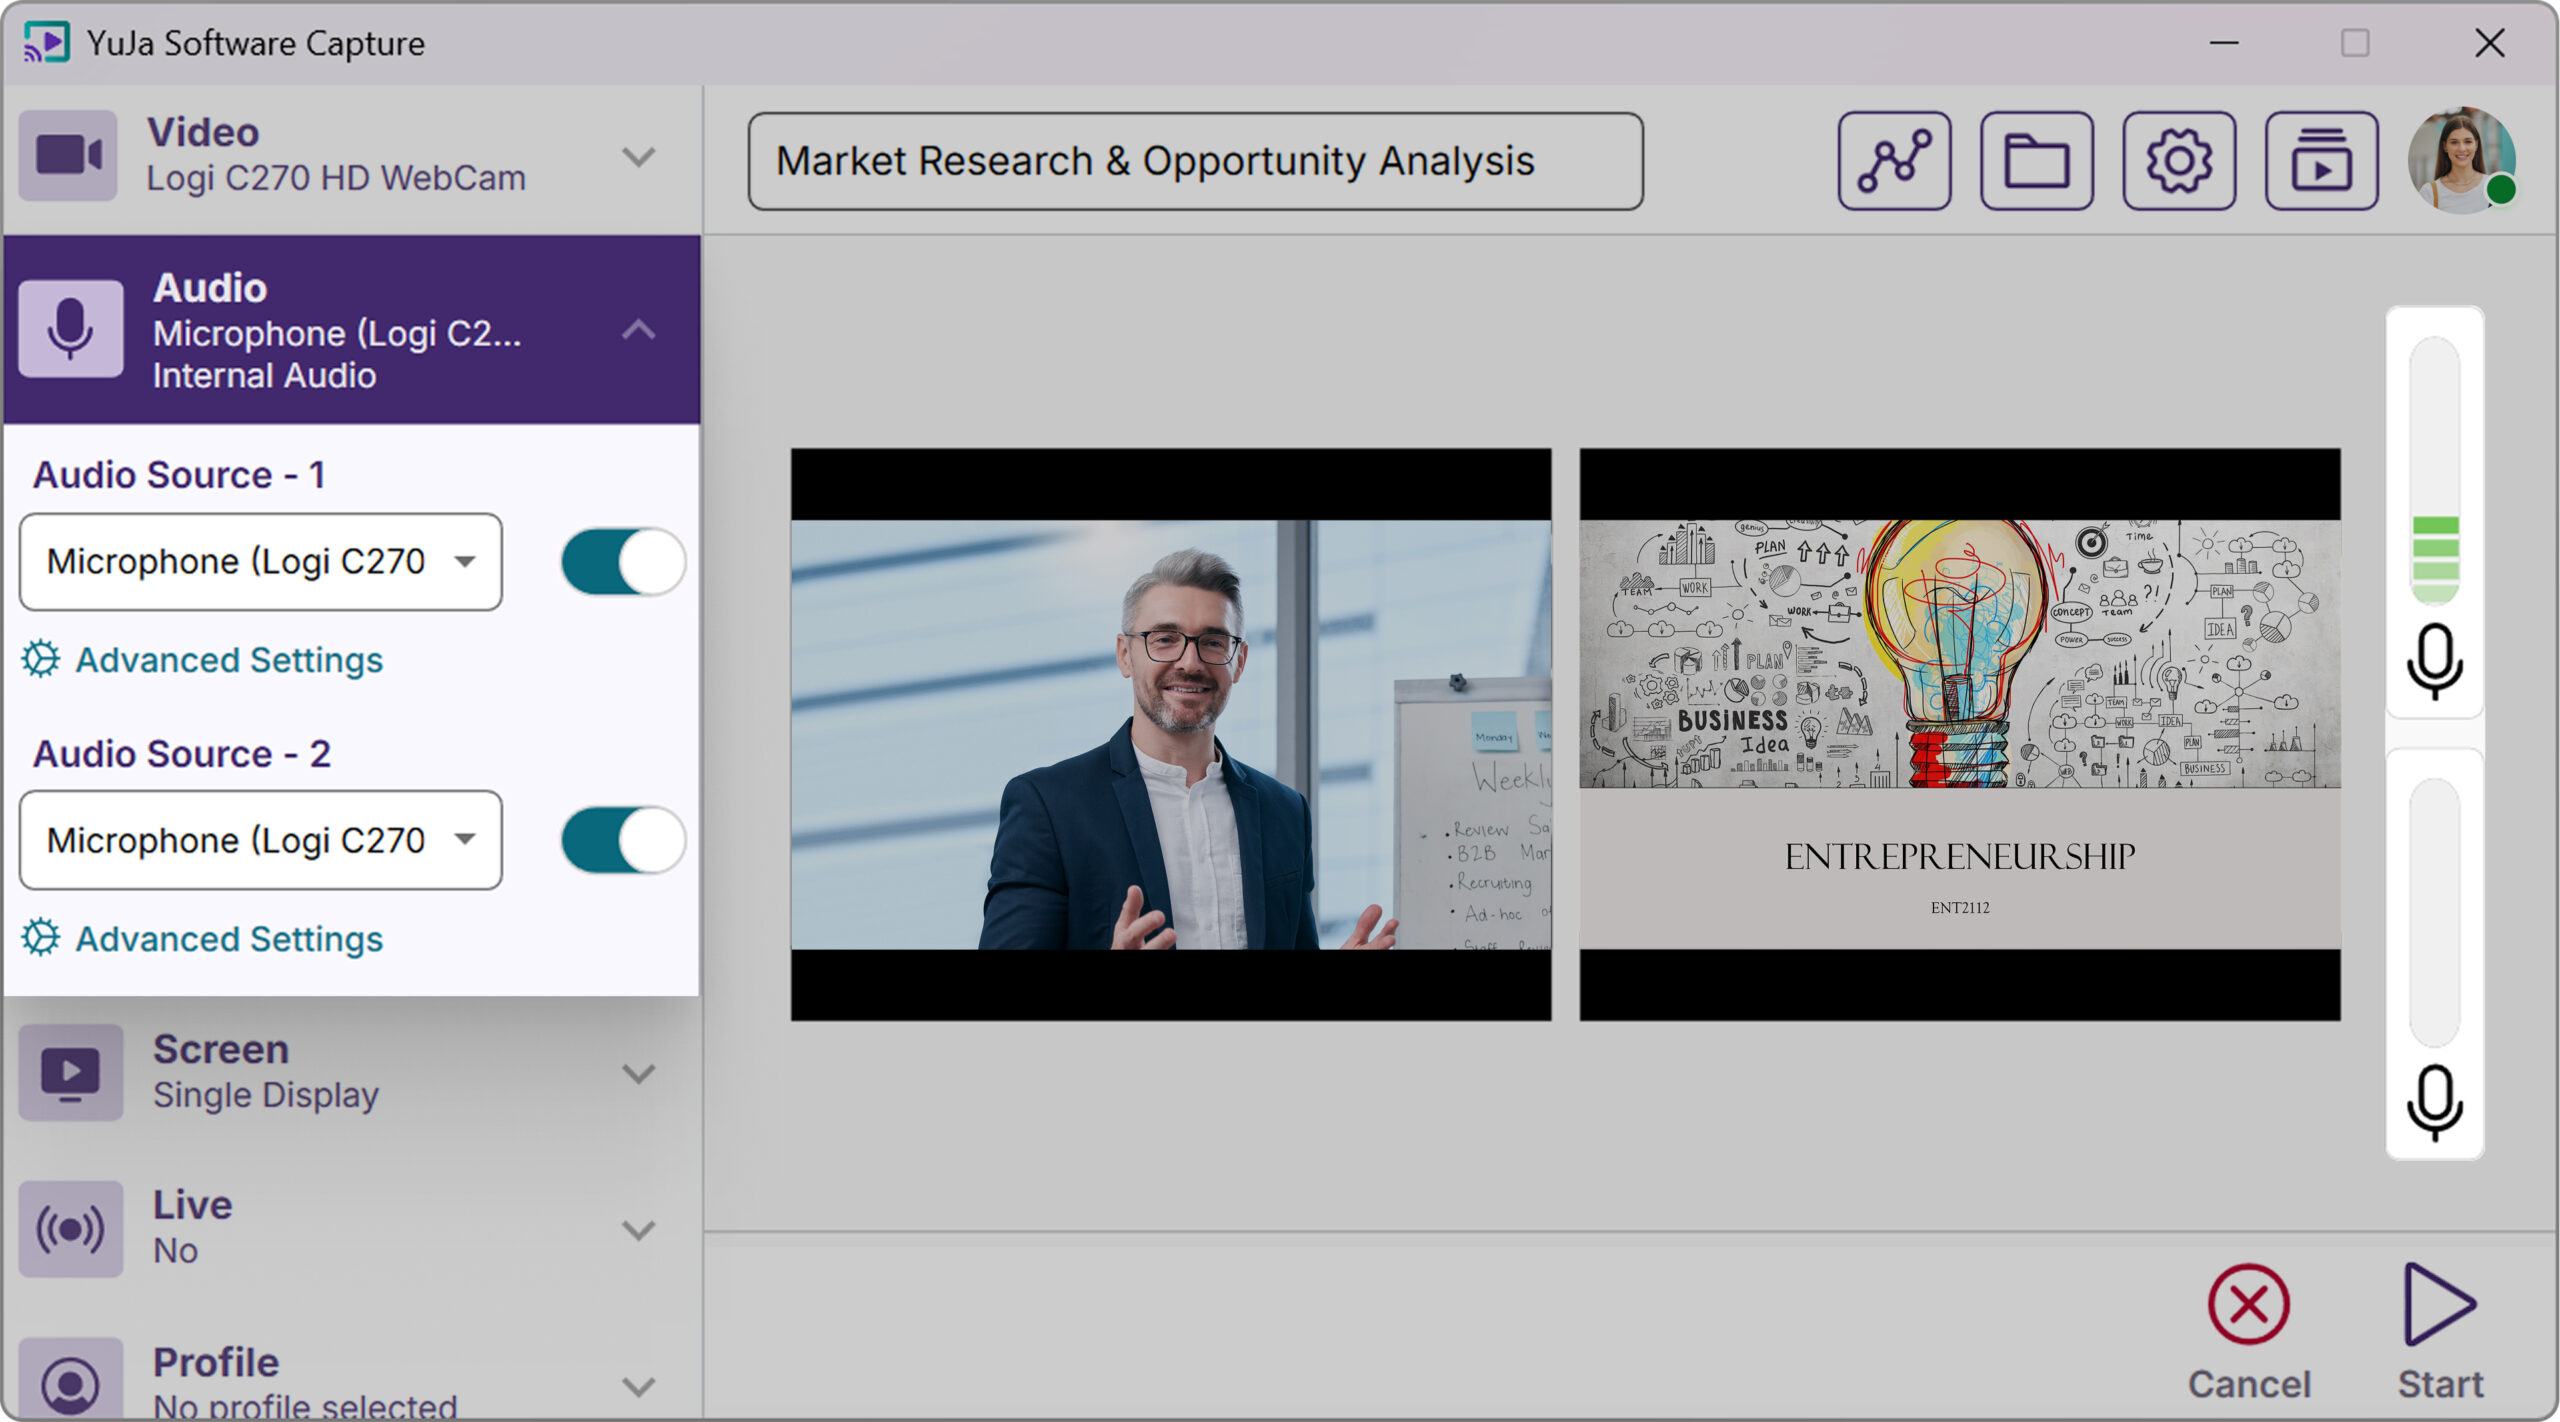Open the recordings folder icon
Screen dimensions: 2560x1422
coord(2036,160)
